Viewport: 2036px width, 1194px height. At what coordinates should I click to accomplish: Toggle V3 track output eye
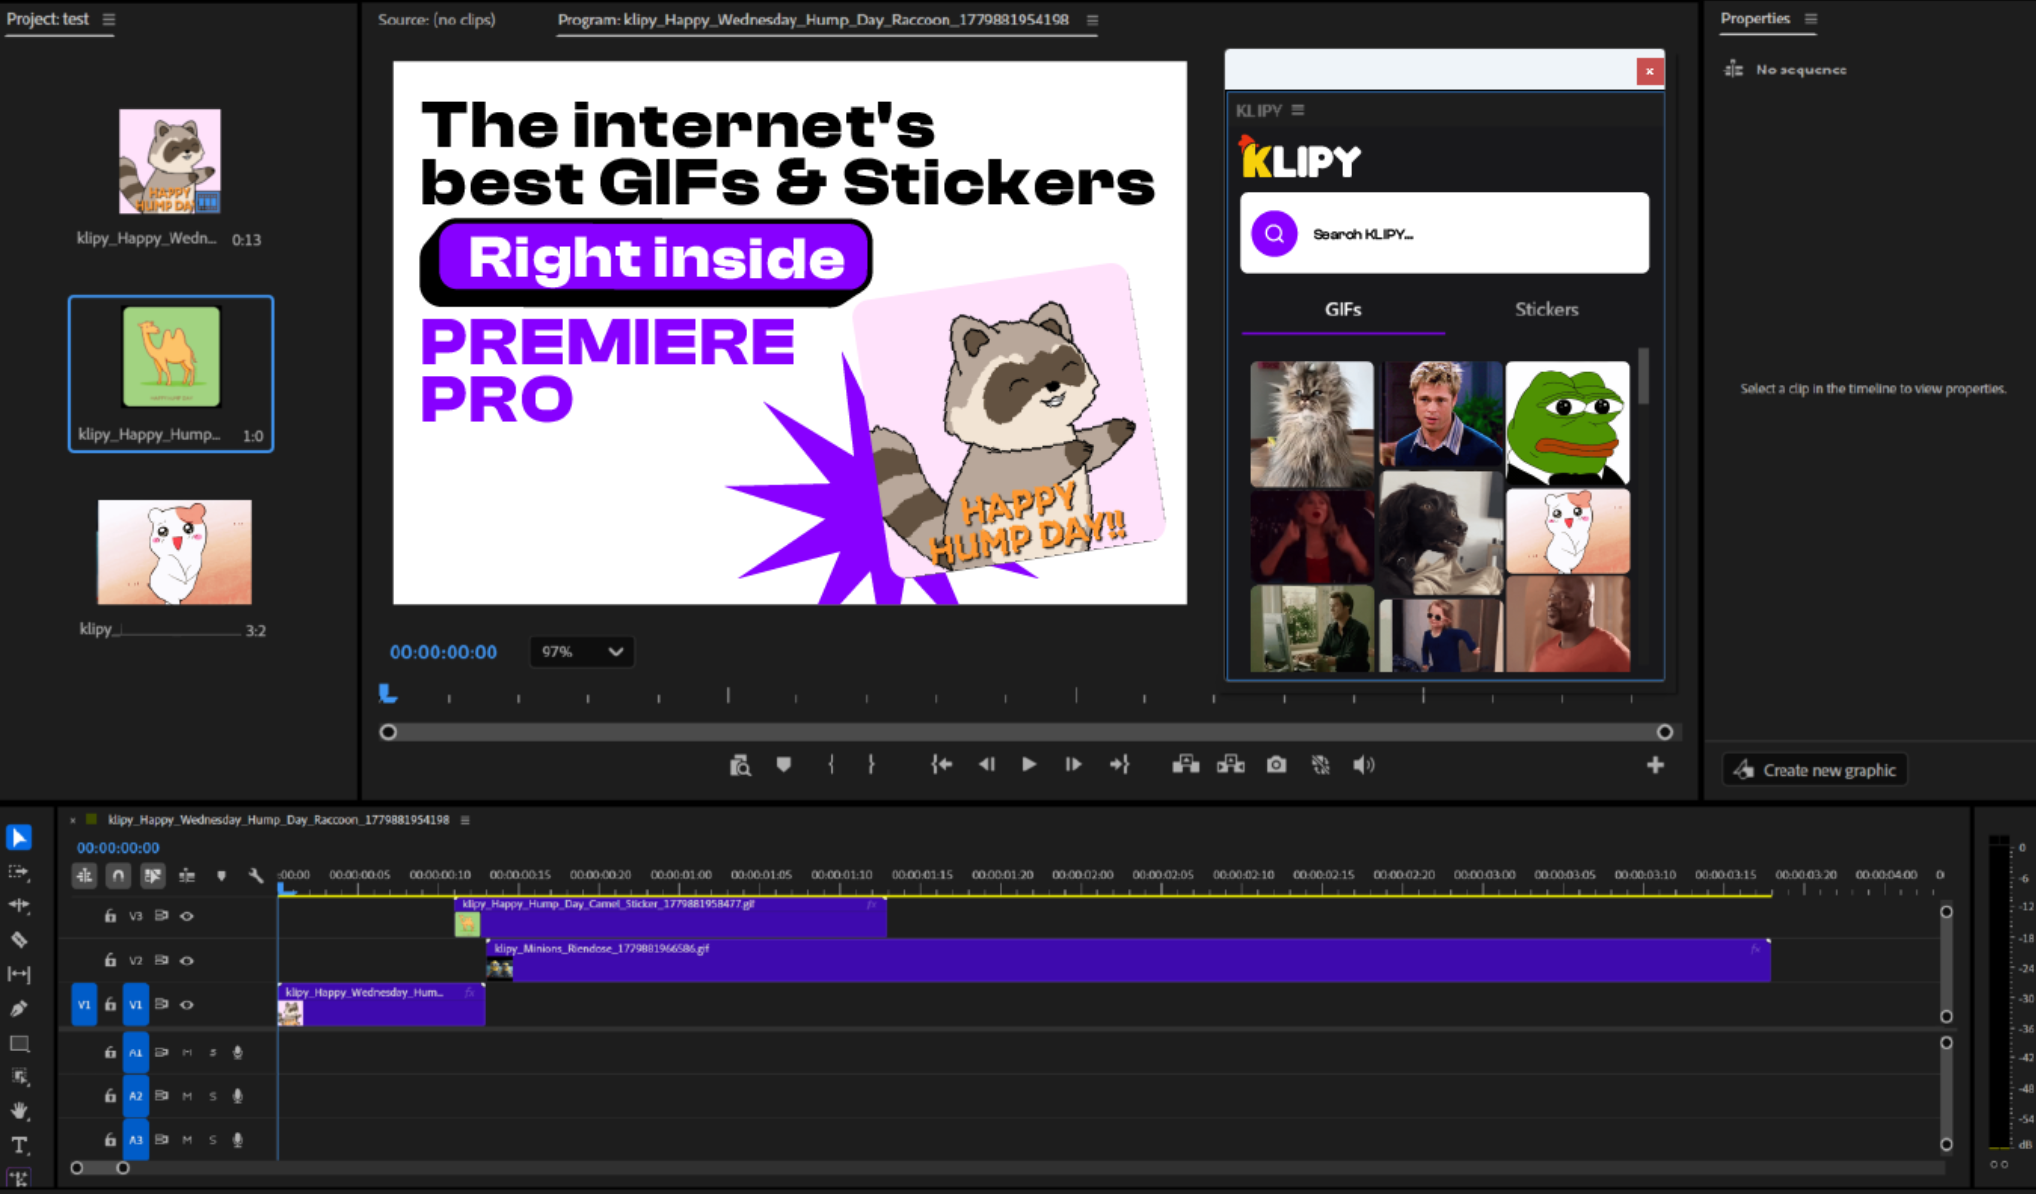click(187, 916)
